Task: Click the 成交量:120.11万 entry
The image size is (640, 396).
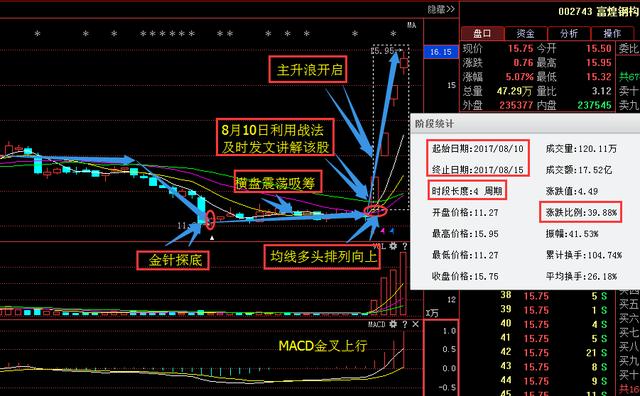Action: (581, 149)
